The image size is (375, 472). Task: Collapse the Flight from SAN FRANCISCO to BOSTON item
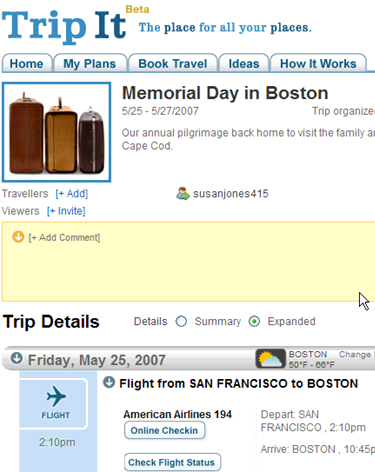click(x=109, y=382)
